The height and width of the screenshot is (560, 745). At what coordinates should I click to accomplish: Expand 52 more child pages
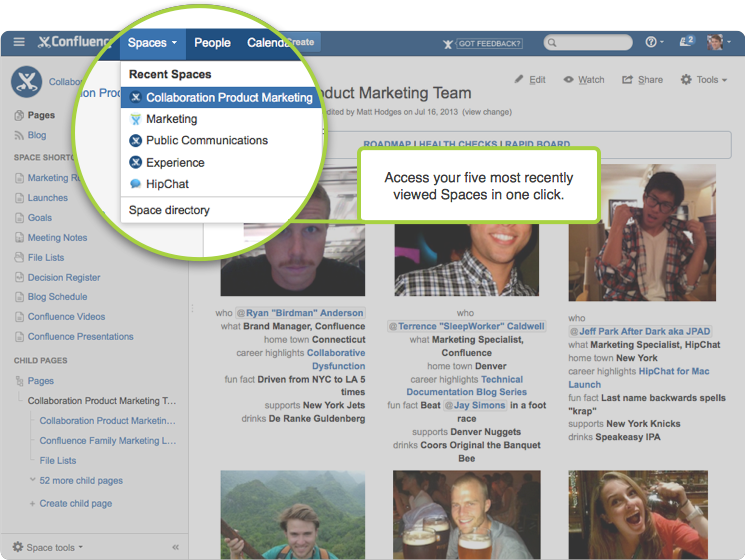(x=81, y=481)
